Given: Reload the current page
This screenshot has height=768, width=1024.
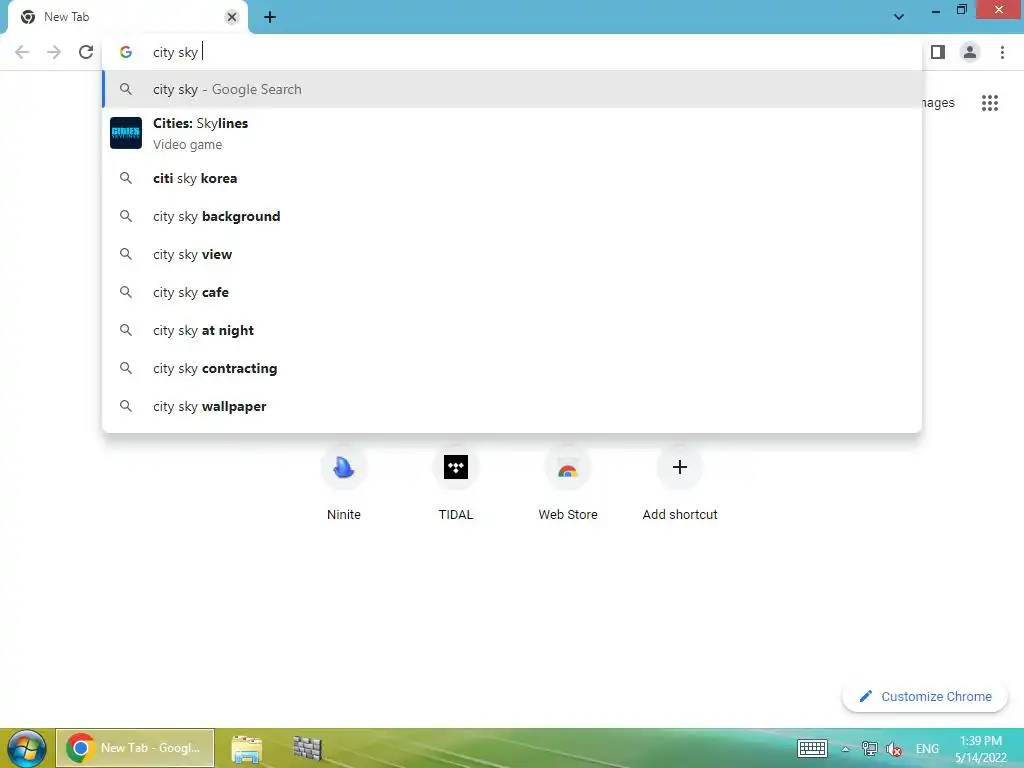Looking at the screenshot, I should pyautogui.click(x=86, y=52).
